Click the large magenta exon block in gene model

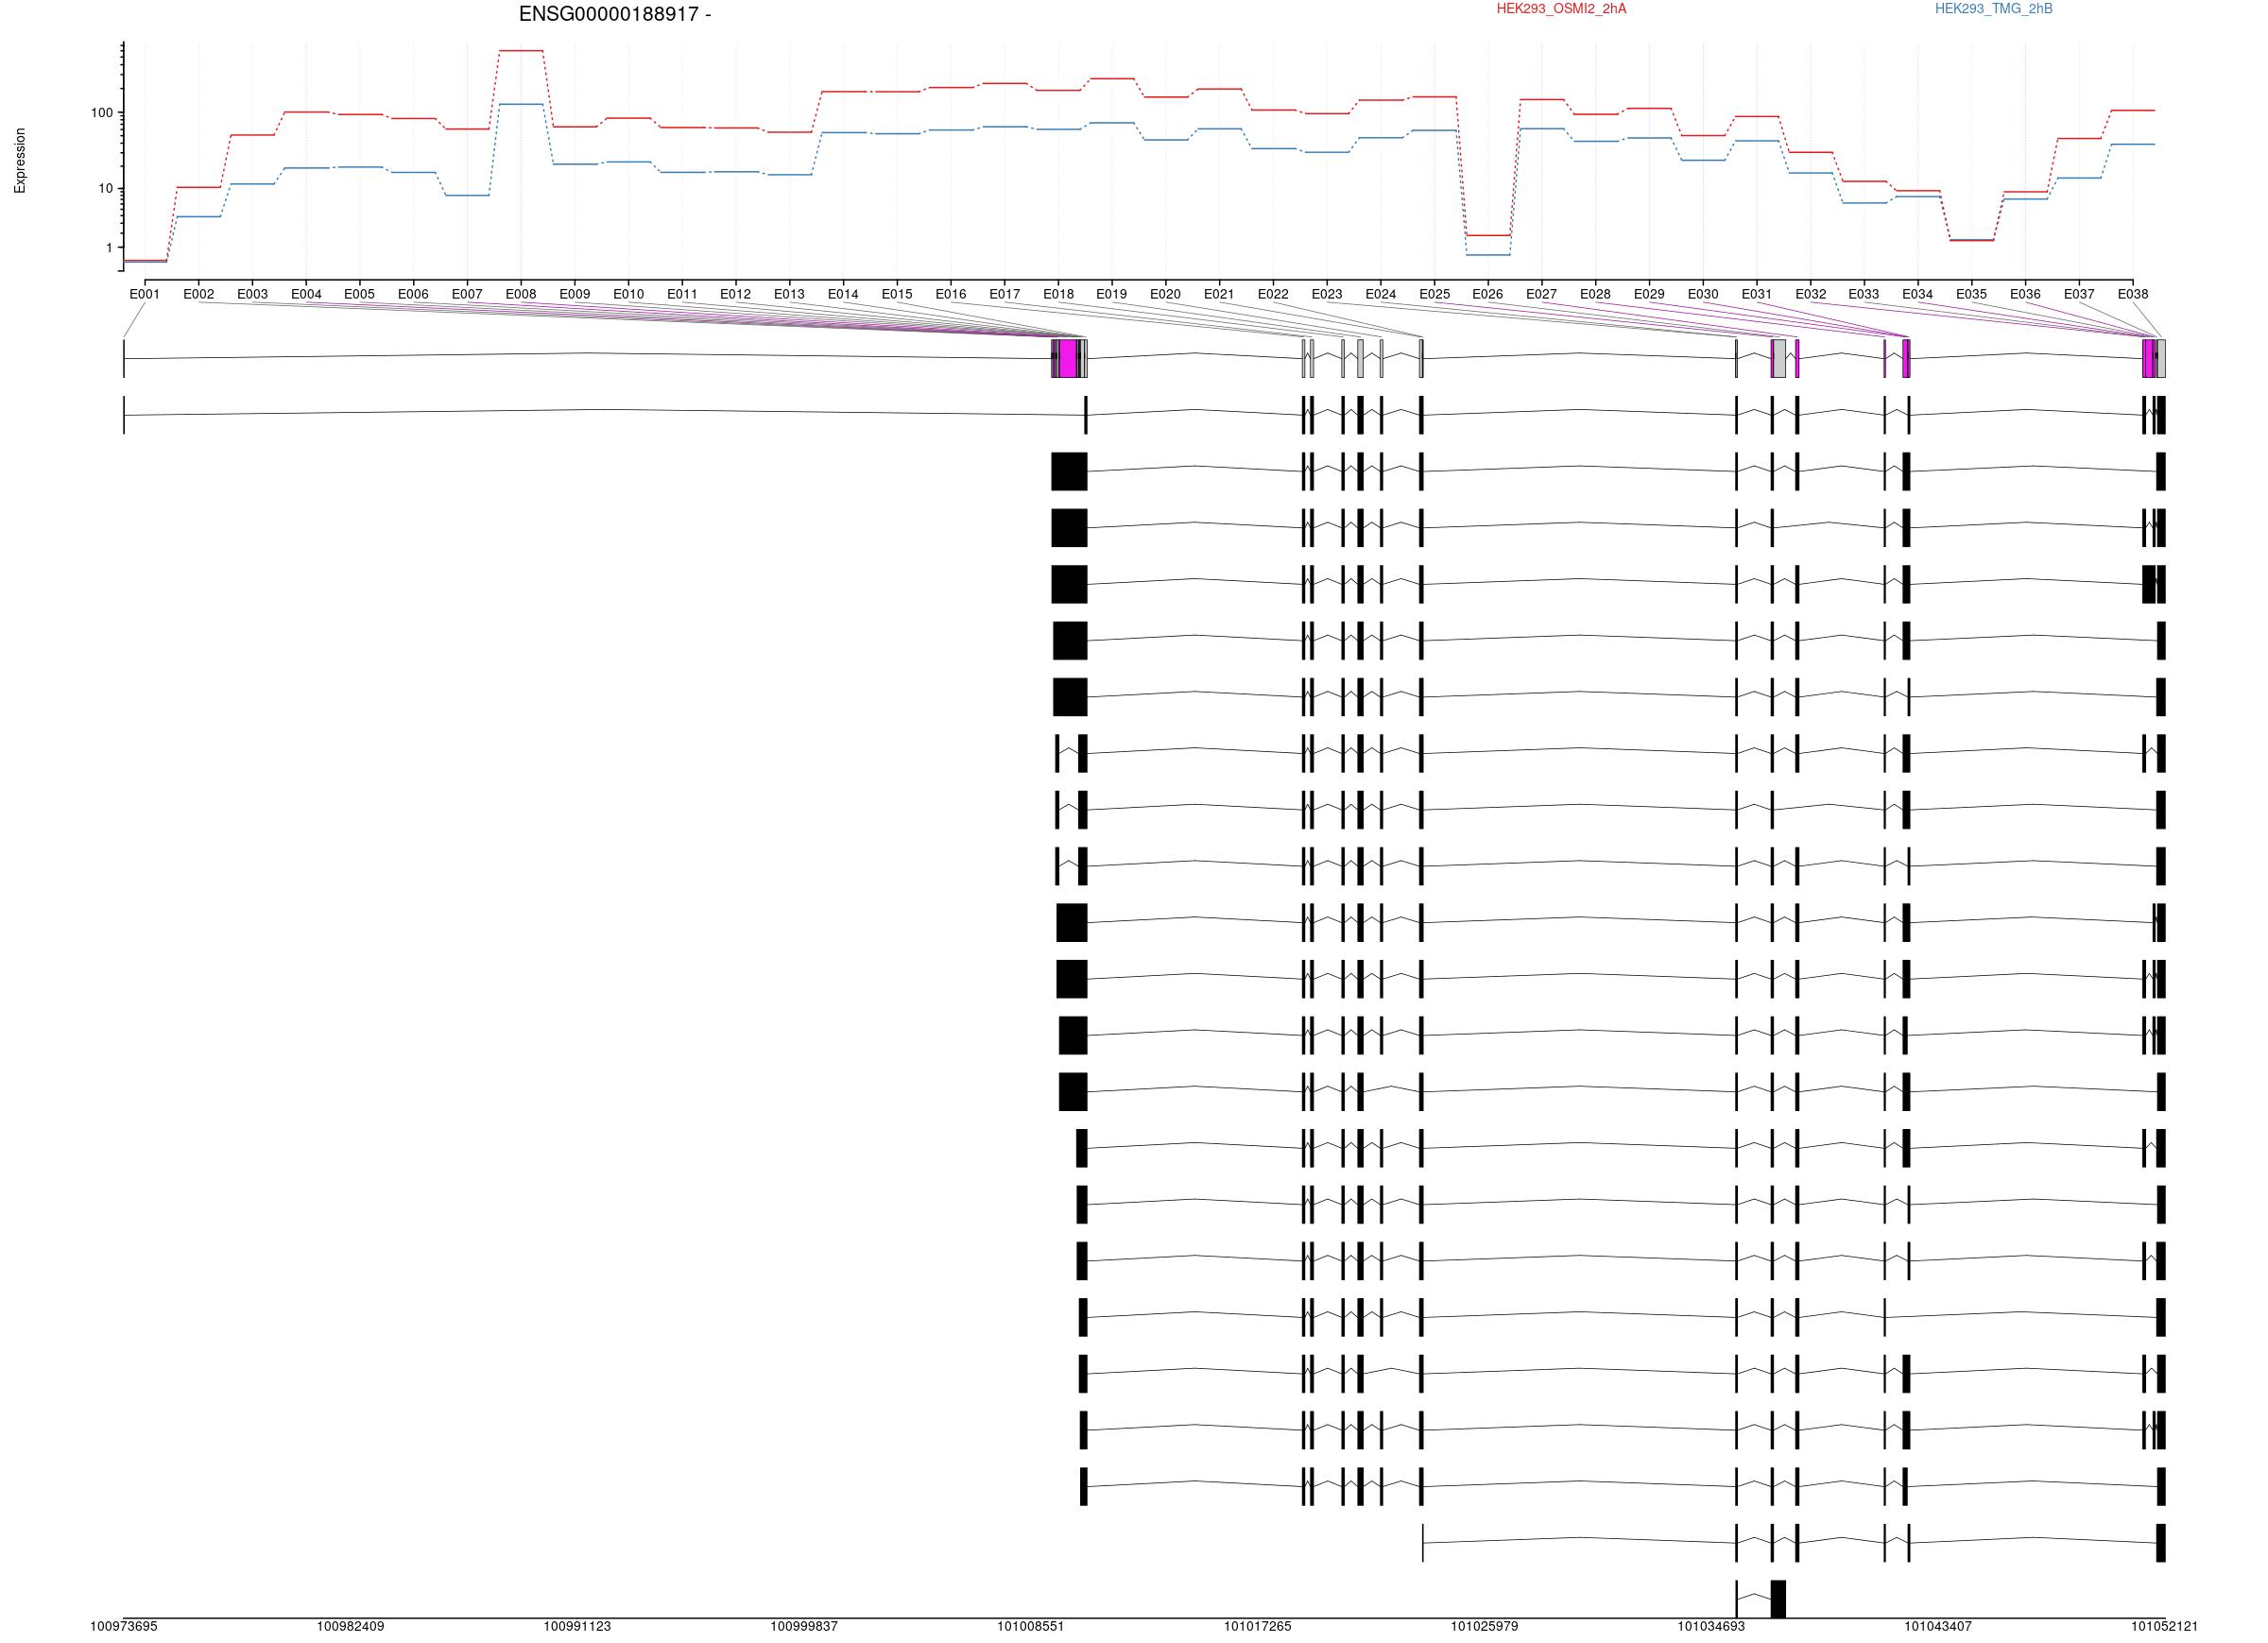1068,358
